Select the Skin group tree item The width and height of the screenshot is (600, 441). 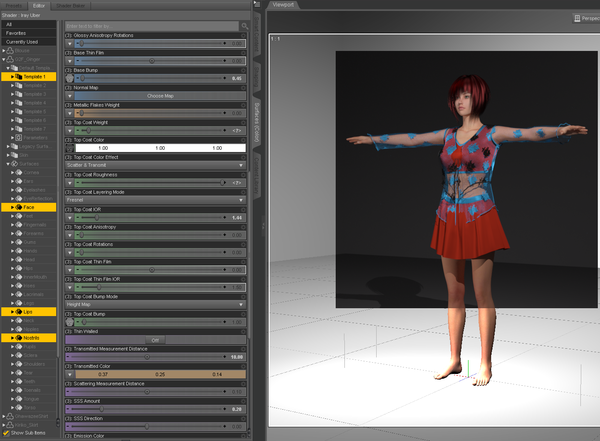point(23,155)
